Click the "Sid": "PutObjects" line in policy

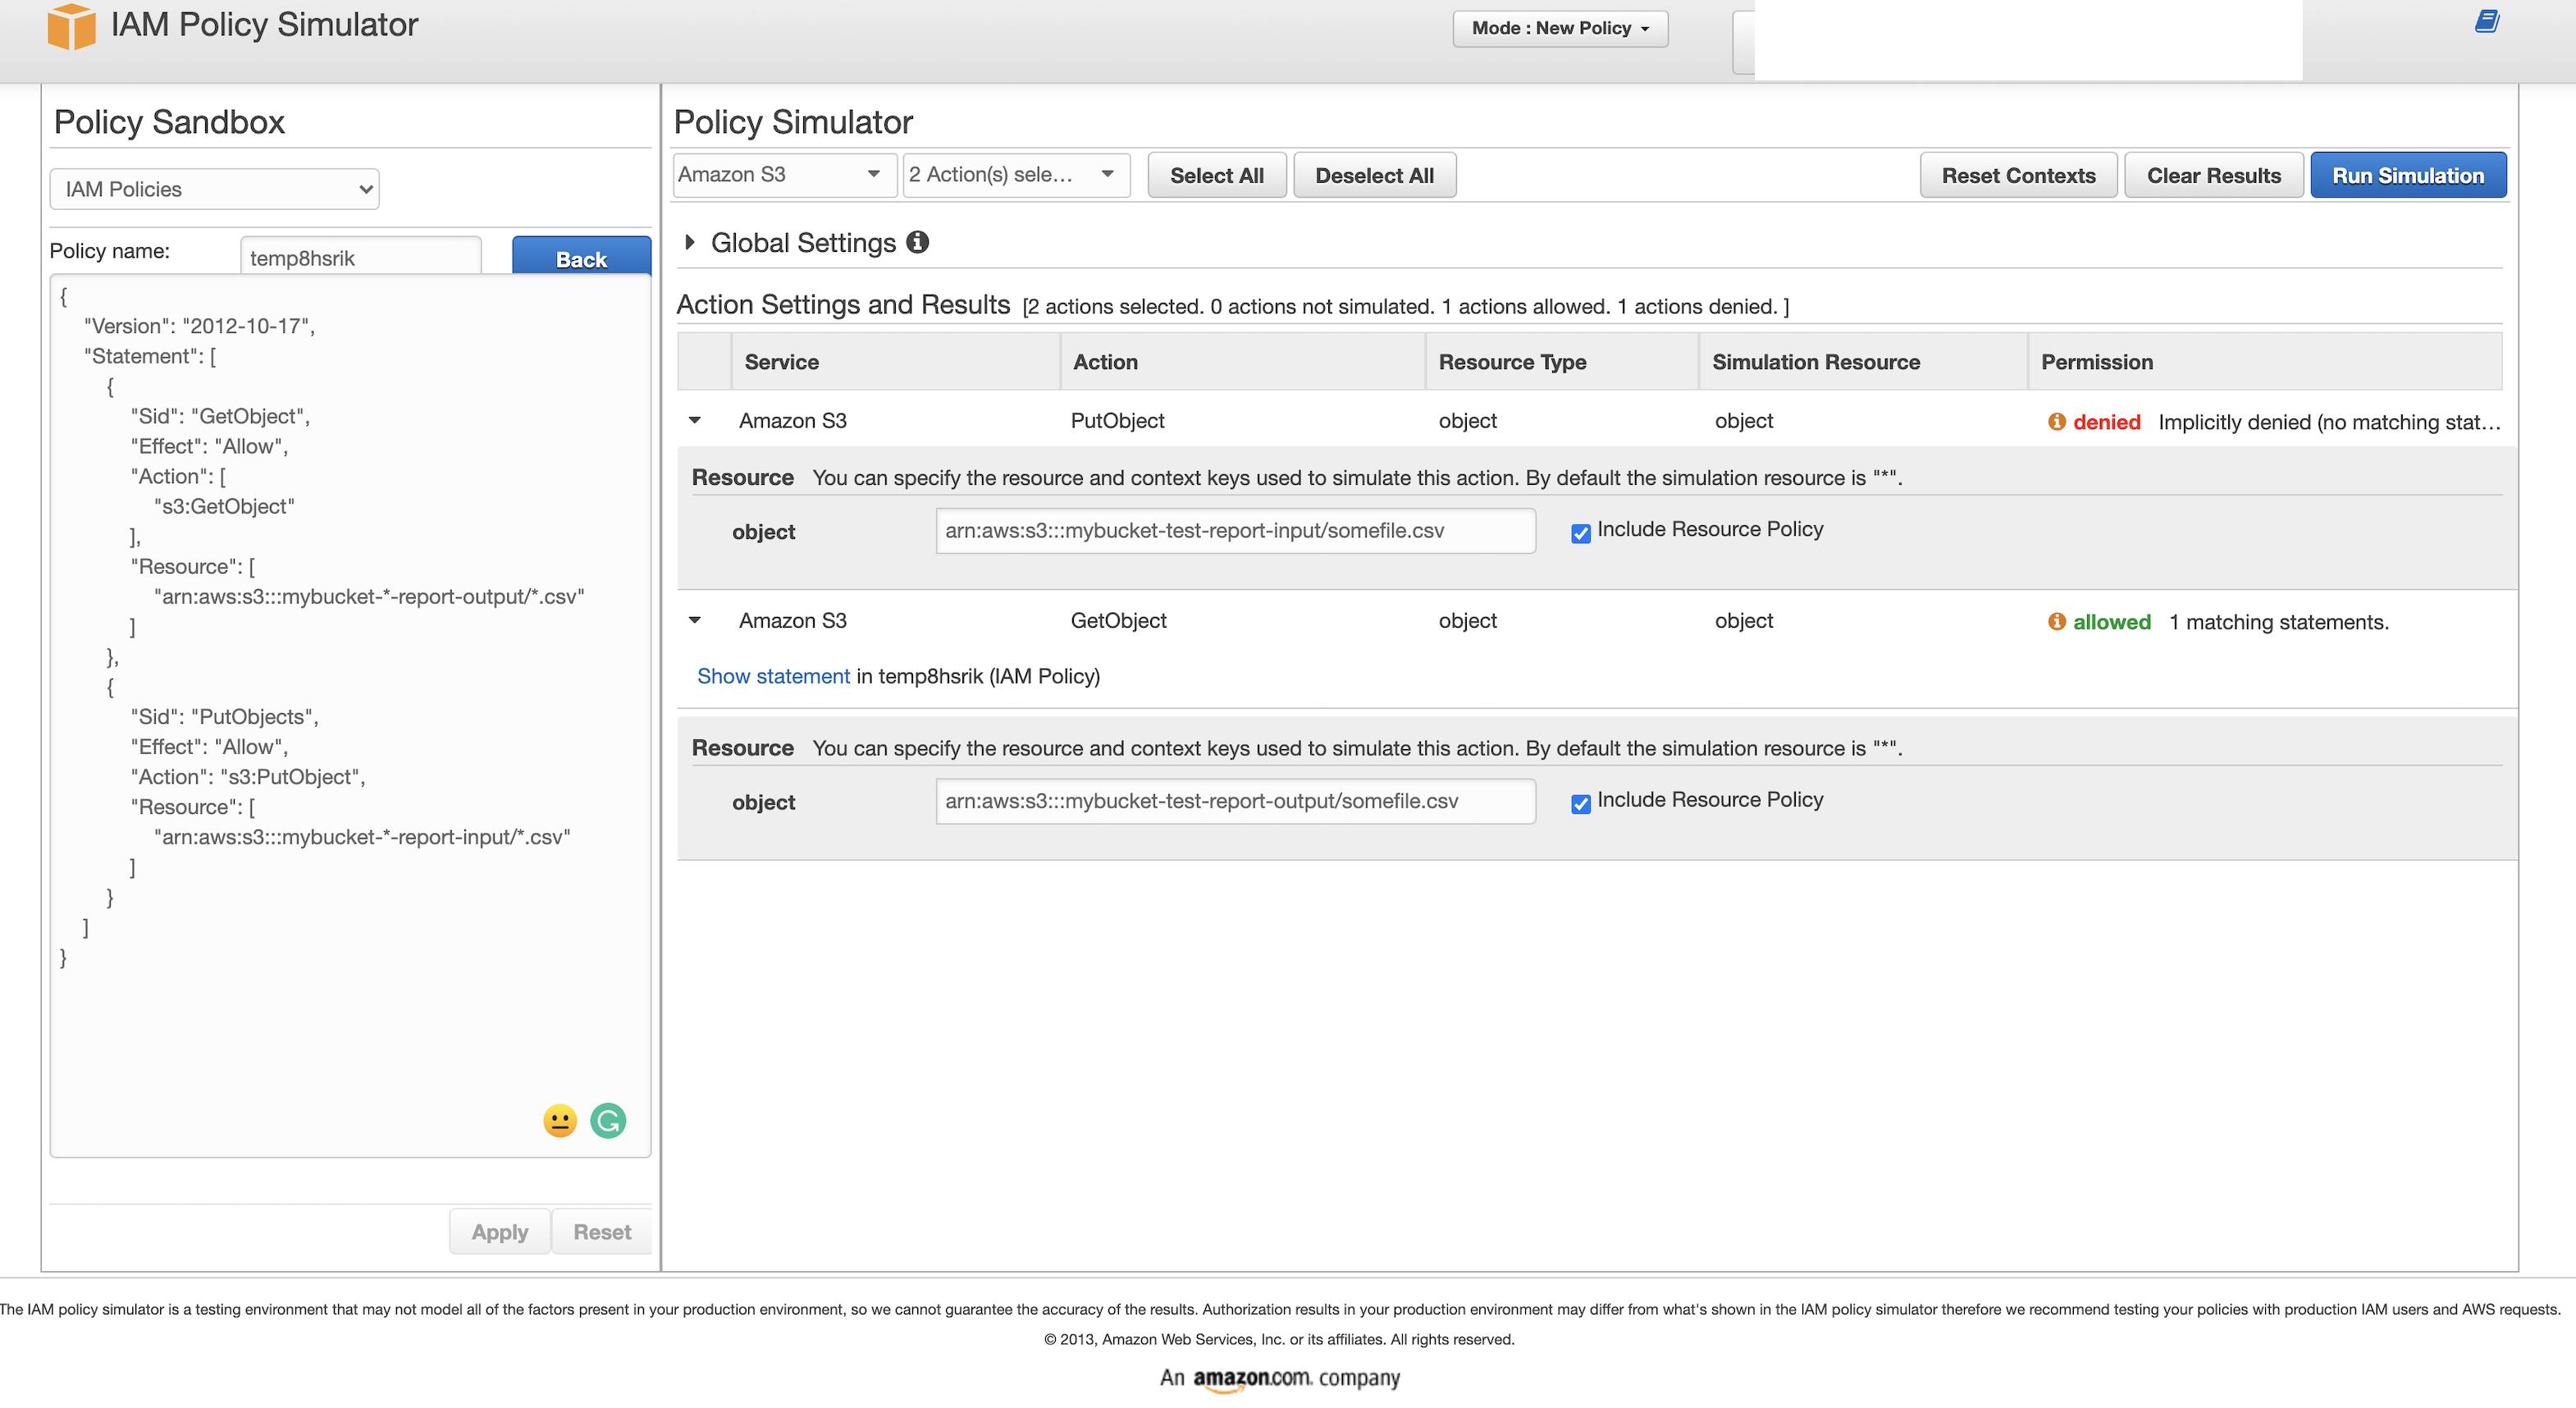pyautogui.click(x=224, y=717)
